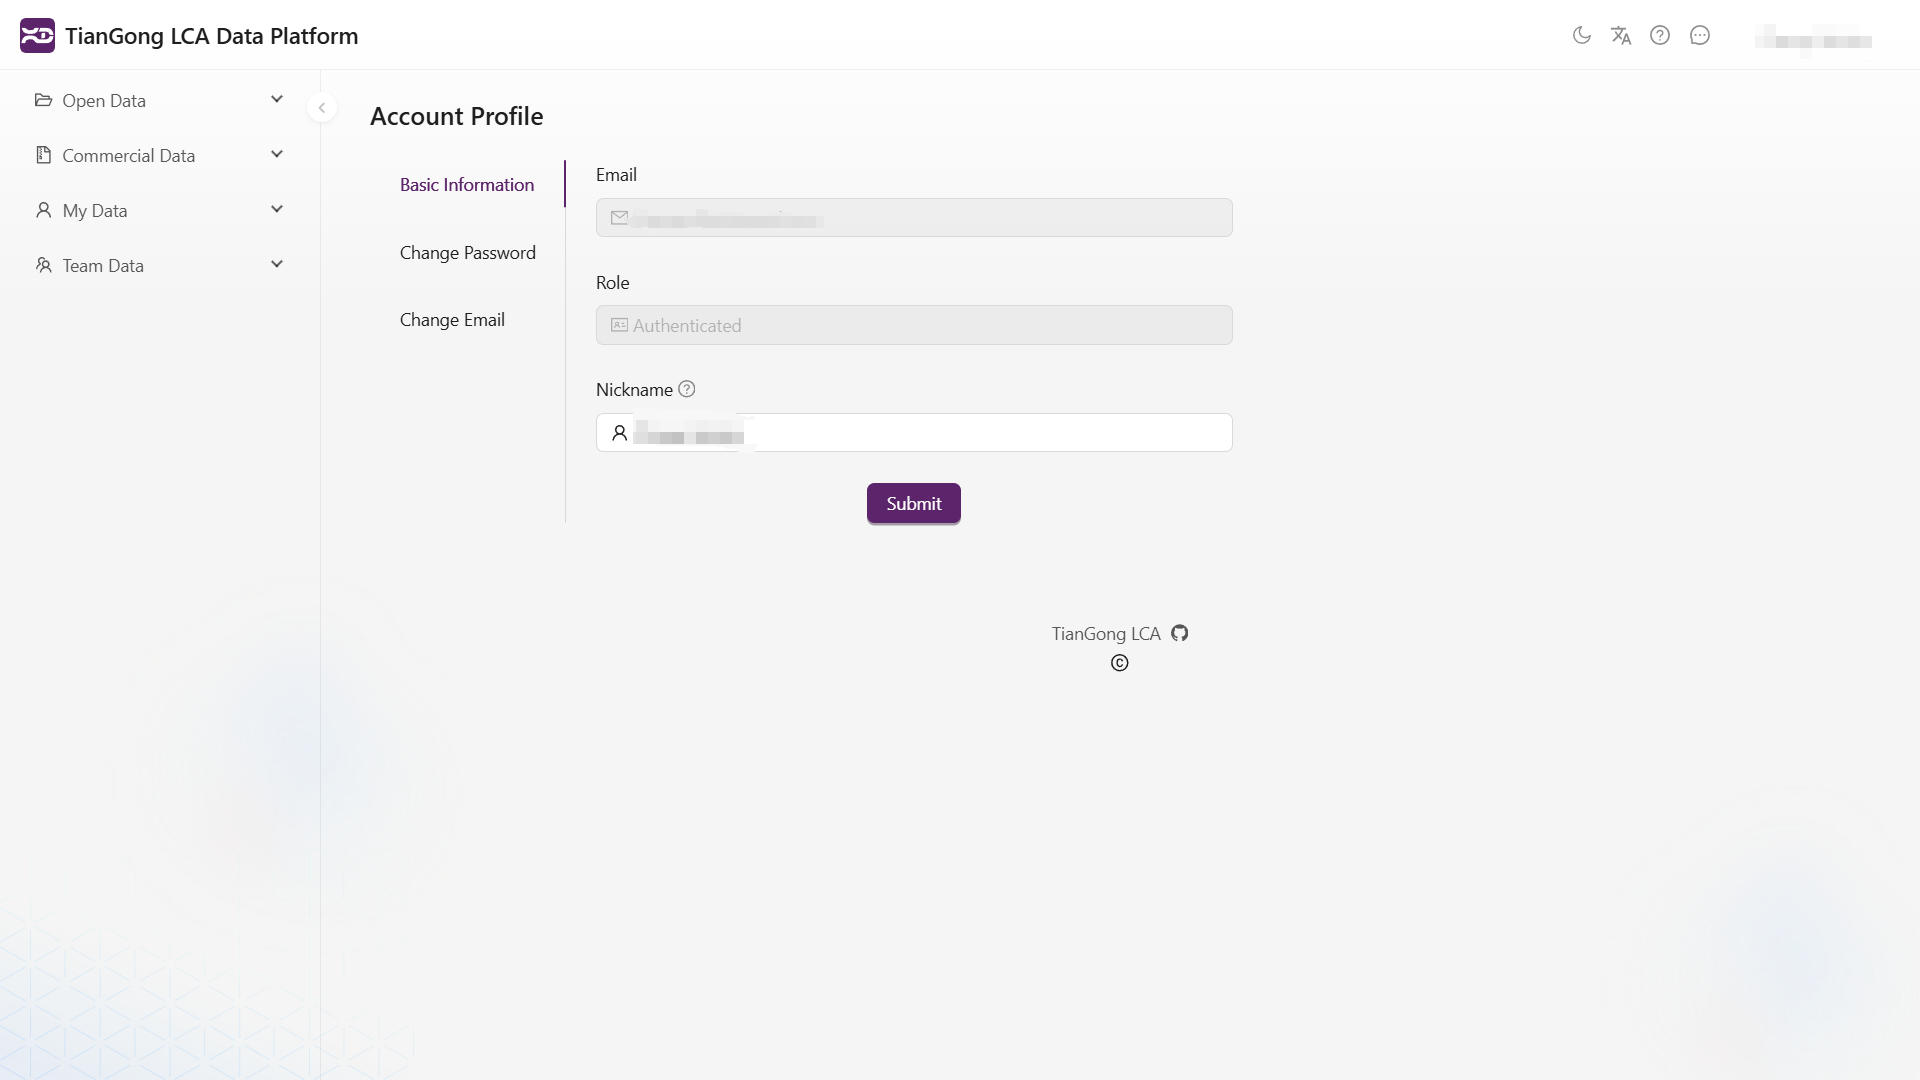1920x1080 pixels.
Task: Click the TianGong logo icon
Action: 37,36
